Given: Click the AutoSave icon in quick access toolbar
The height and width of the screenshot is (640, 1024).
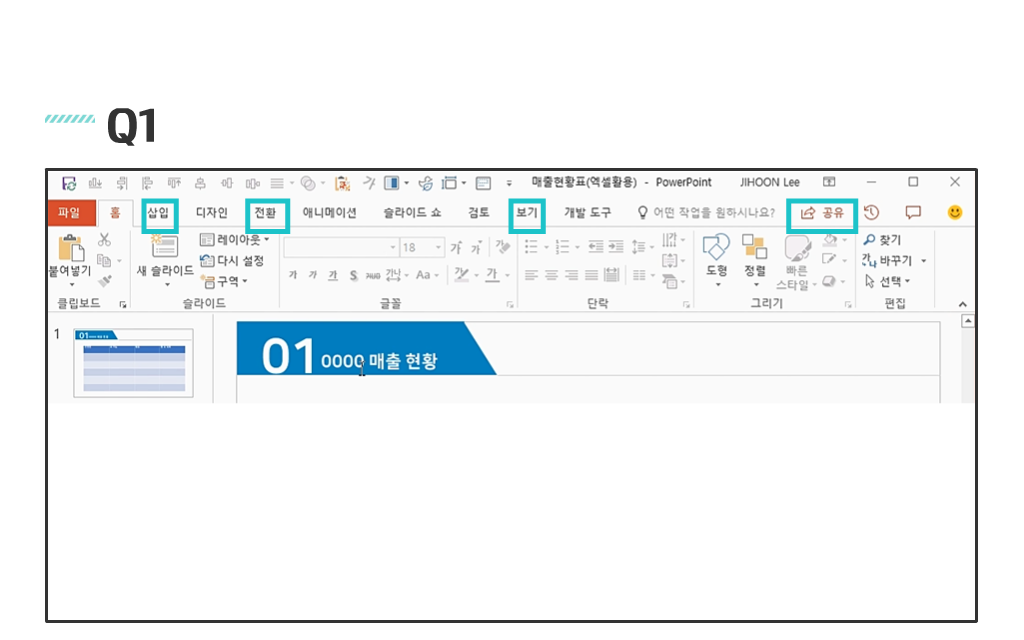Looking at the screenshot, I should (x=69, y=184).
